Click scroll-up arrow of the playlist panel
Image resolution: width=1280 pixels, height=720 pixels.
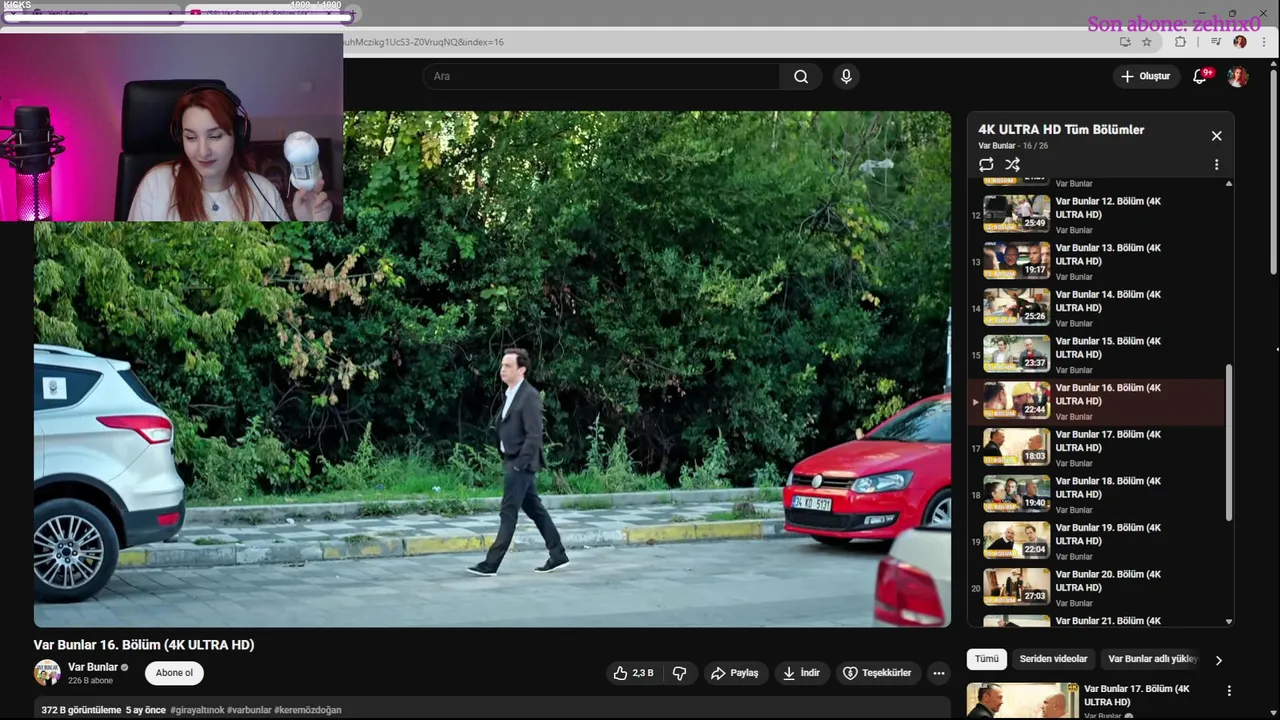1229,184
